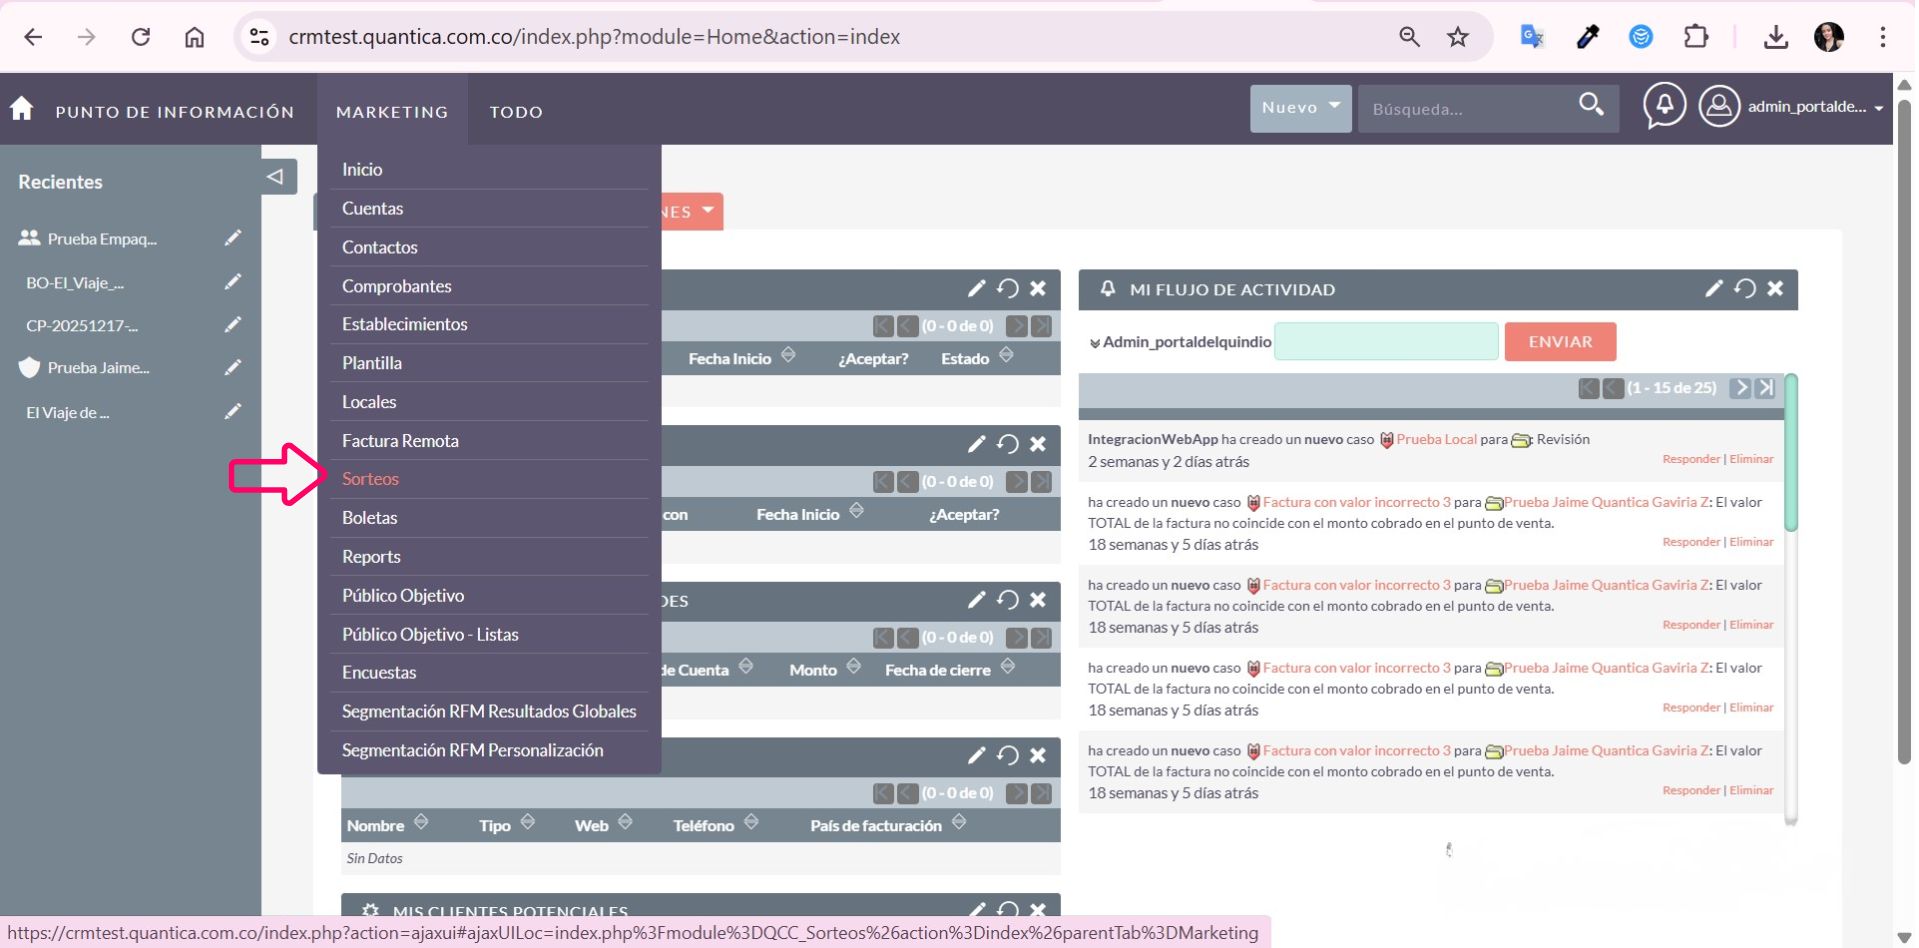Click the notifications bell icon
The image size is (1919, 948).
coord(1664,105)
